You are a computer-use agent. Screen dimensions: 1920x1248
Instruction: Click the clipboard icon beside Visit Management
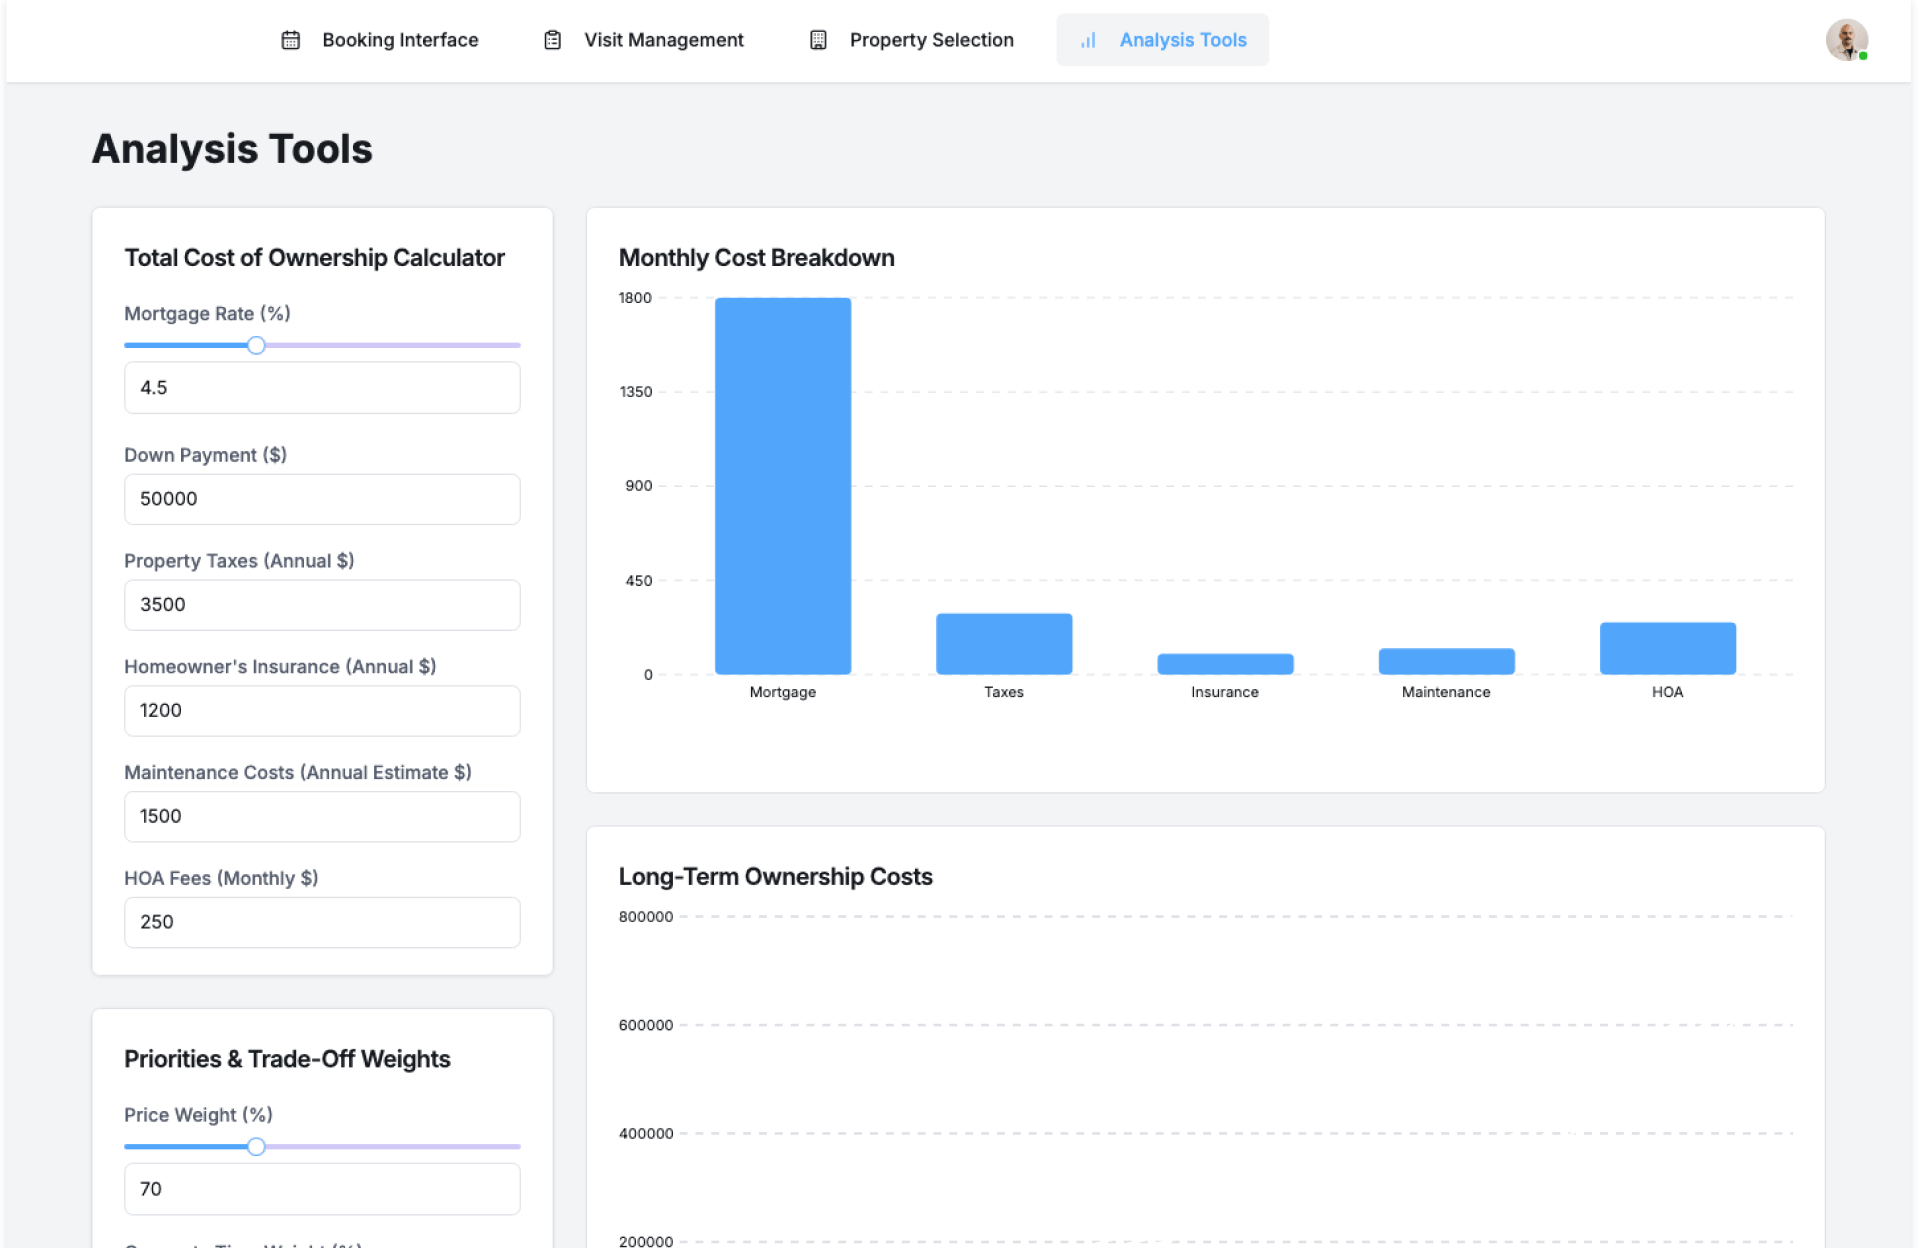point(552,40)
